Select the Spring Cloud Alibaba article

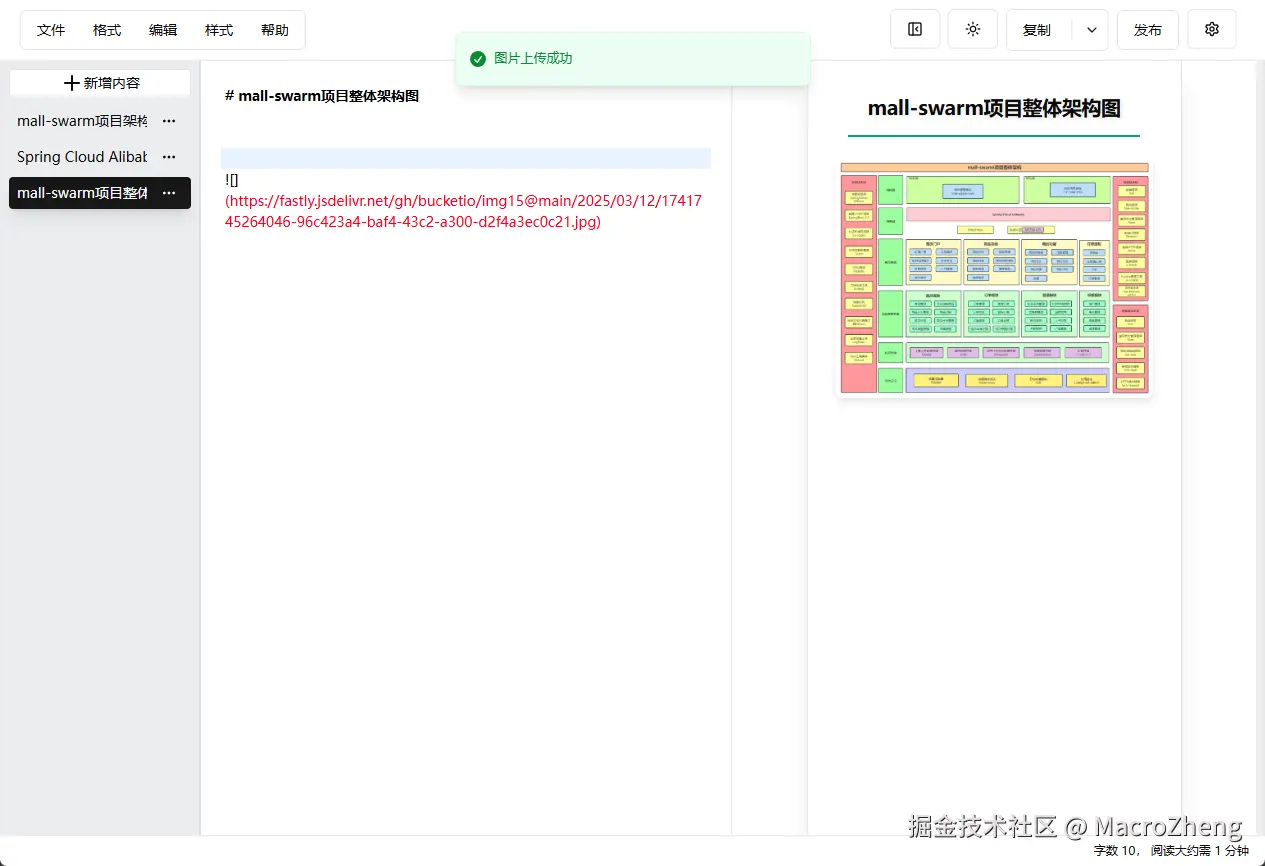pyautogui.click(x=82, y=157)
